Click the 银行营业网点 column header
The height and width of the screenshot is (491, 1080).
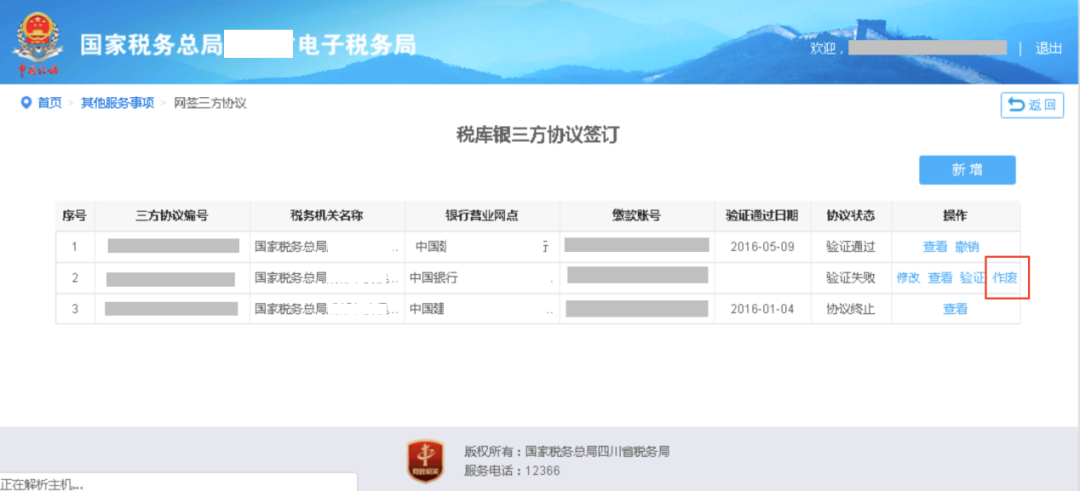(482, 216)
